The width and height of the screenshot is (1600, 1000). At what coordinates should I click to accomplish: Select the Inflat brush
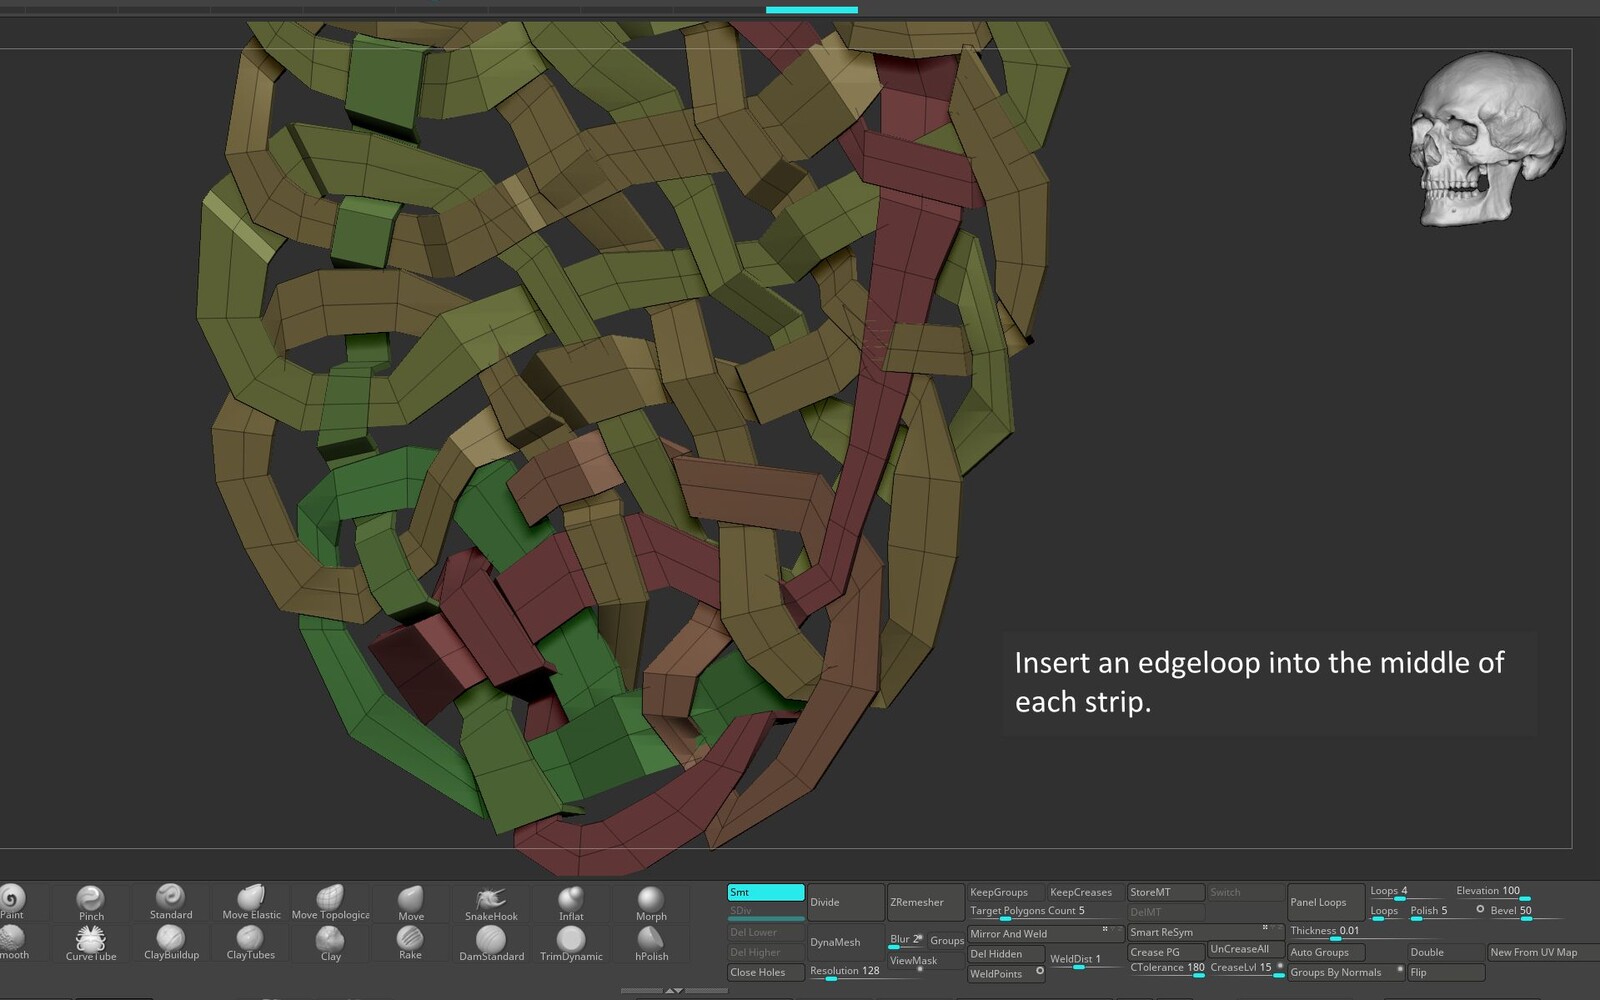click(571, 902)
